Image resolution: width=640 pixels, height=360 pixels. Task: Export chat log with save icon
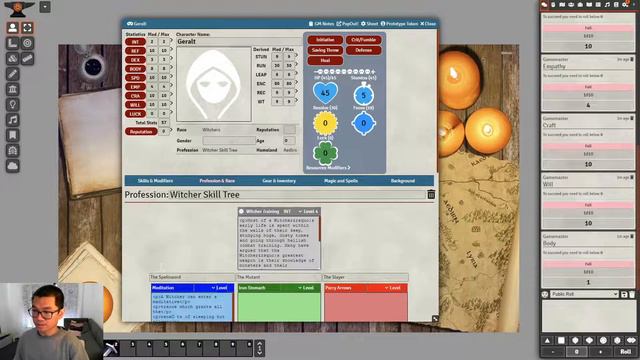point(624,294)
